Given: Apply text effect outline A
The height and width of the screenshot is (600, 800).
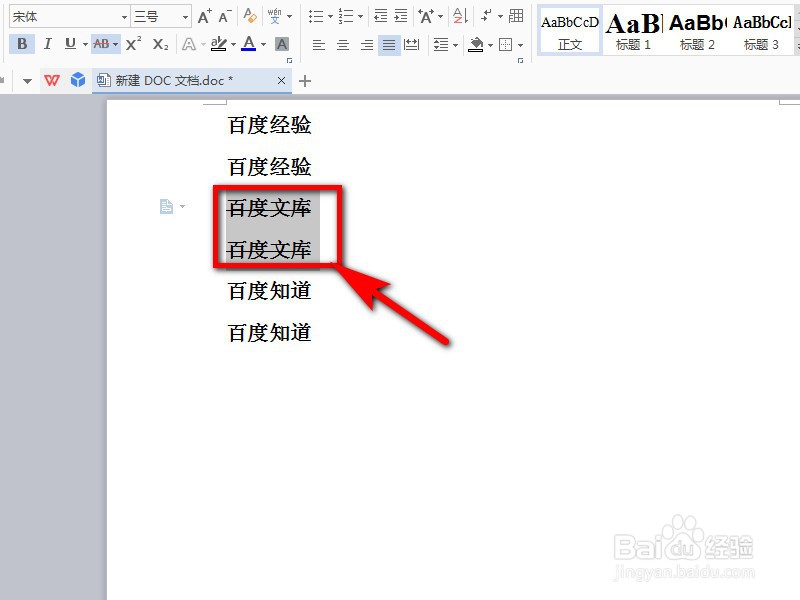Looking at the screenshot, I should (189, 44).
